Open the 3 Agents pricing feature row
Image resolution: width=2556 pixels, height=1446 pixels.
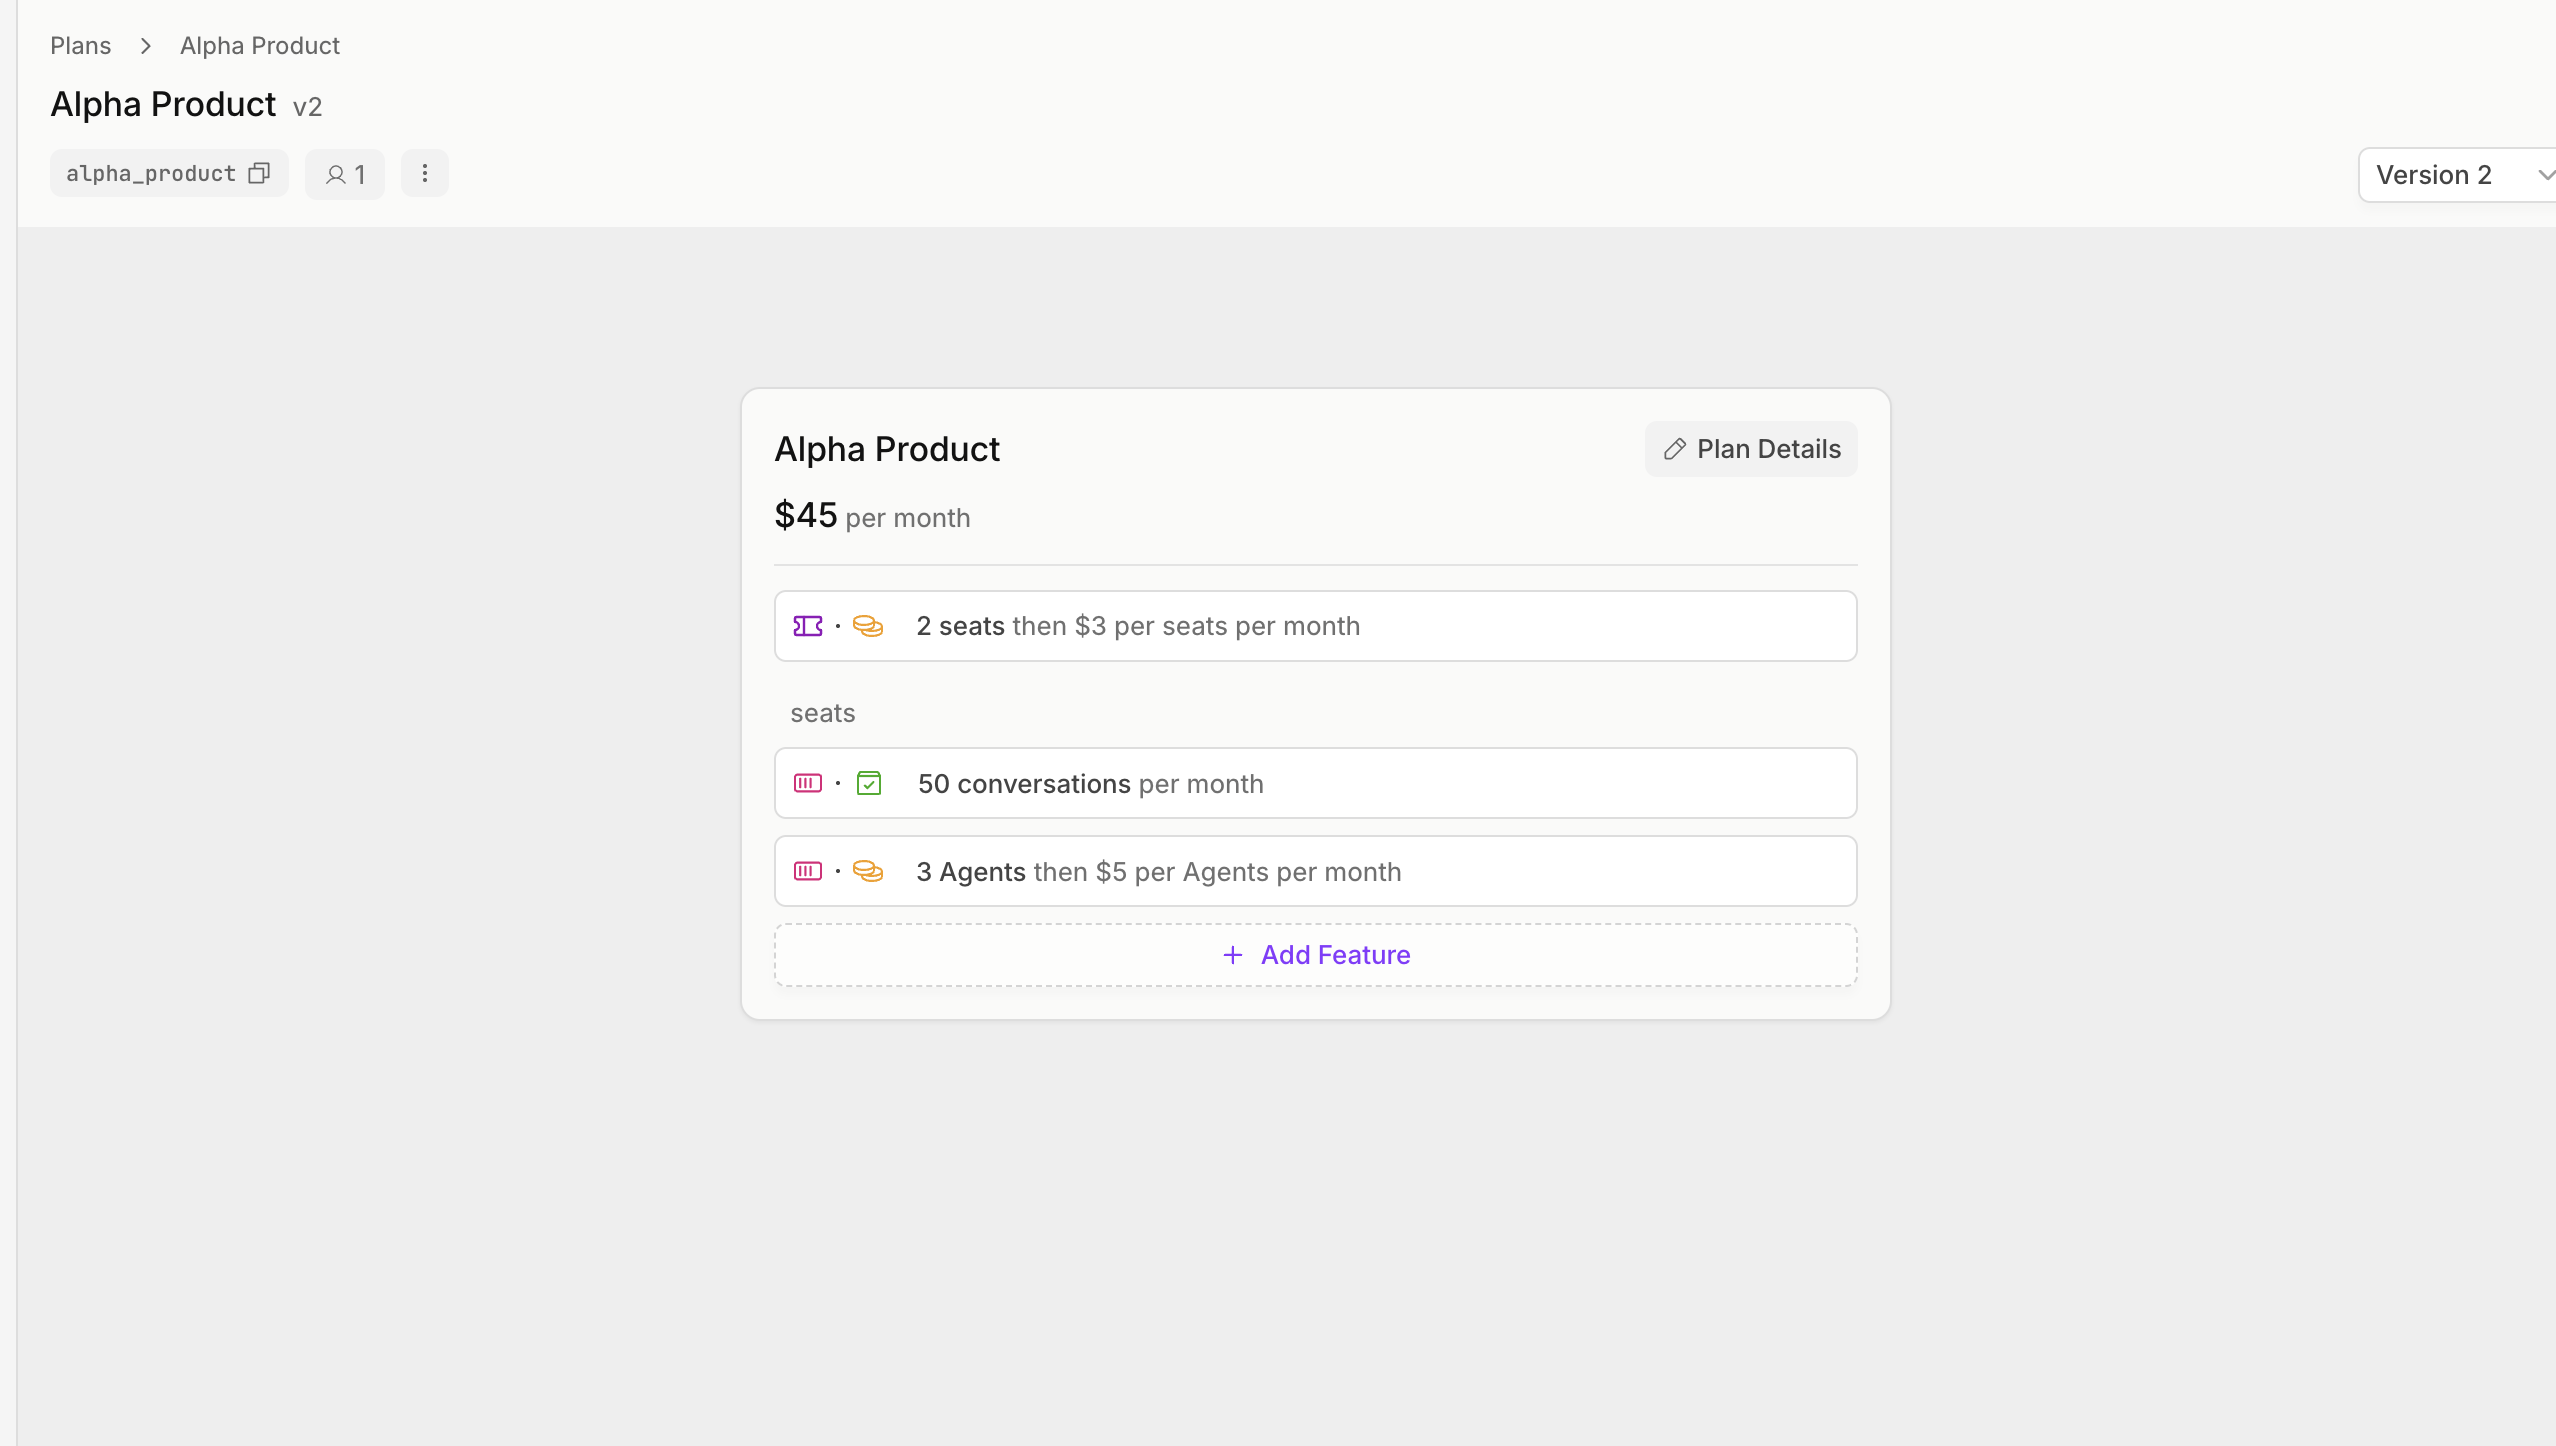(1316, 871)
